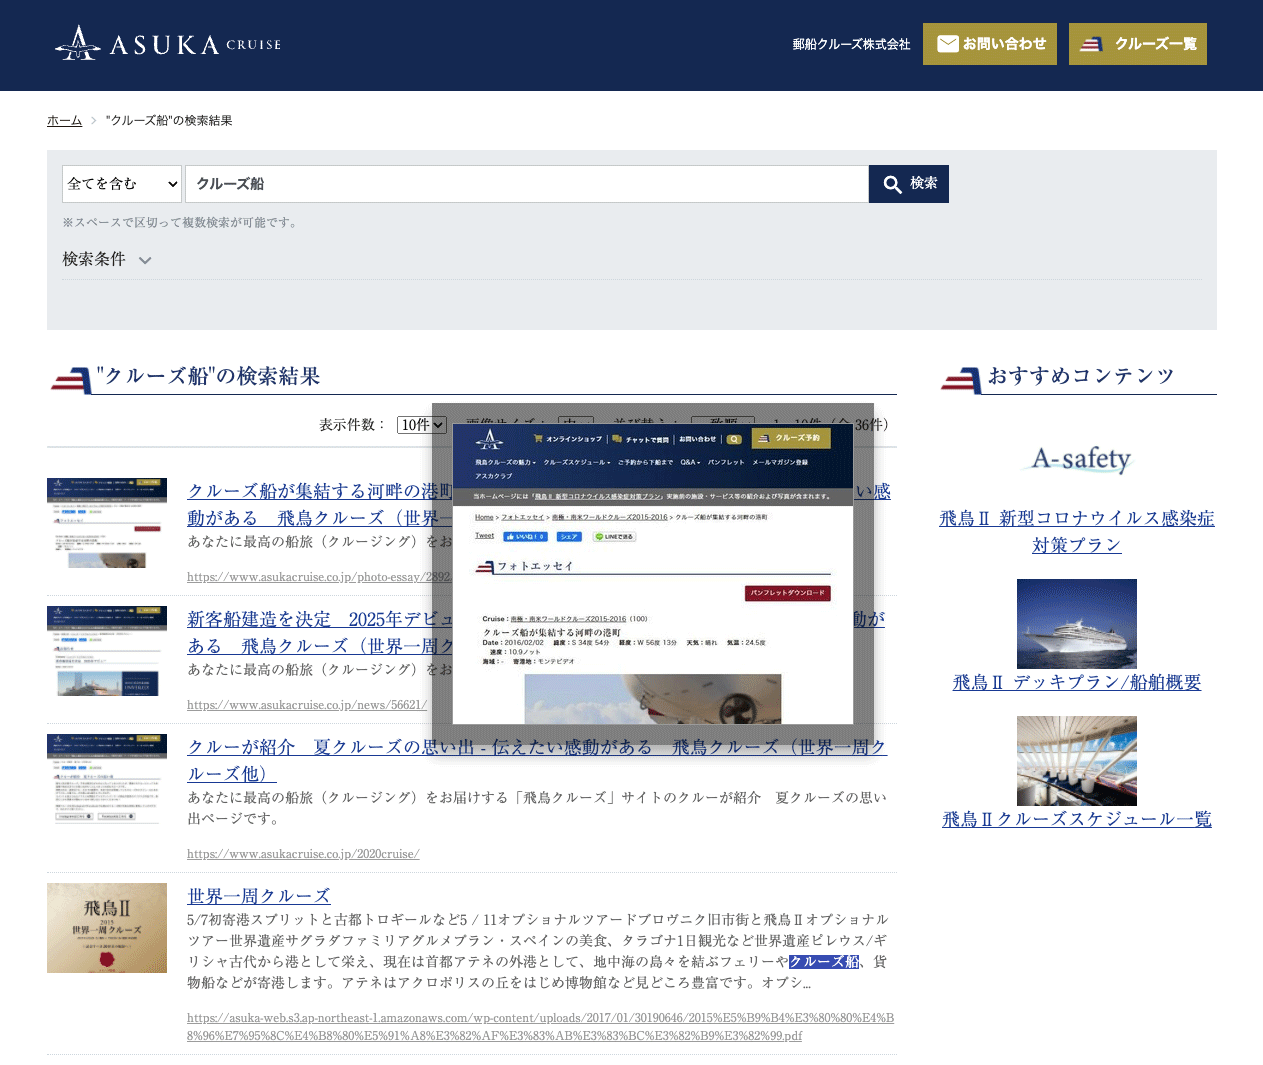Open the クルーが紹介 result thumbnail
Image resolution: width=1263 pixels, height=1065 pixels.
pyautogui.click(x=107, y=779)
